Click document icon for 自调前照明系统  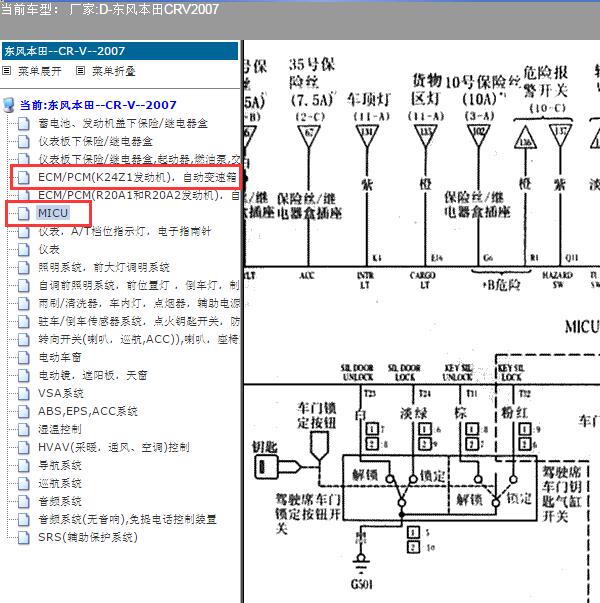(x=23, y=285)
